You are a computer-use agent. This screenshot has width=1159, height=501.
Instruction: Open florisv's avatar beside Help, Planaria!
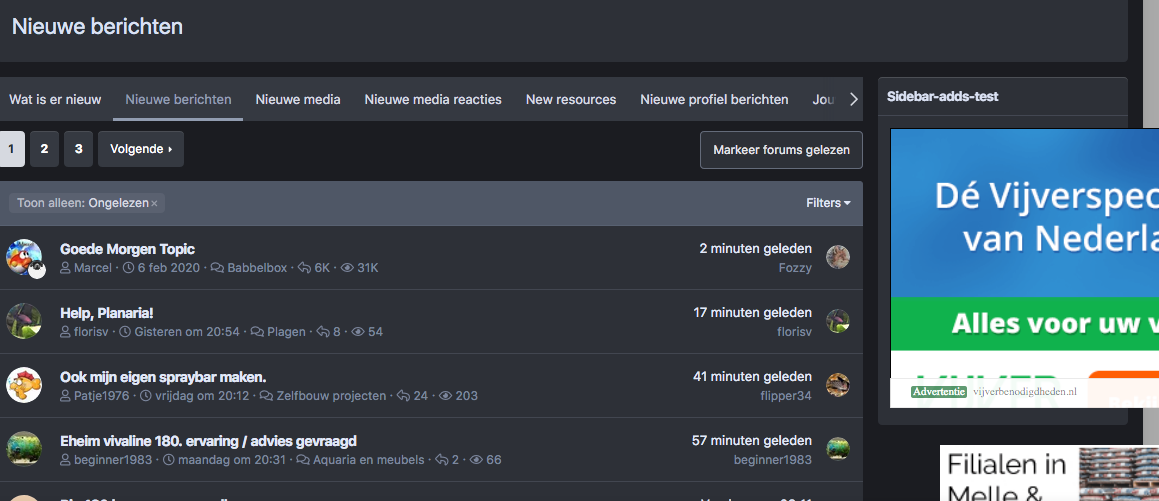pyautogui.click(x=24, y=321)
